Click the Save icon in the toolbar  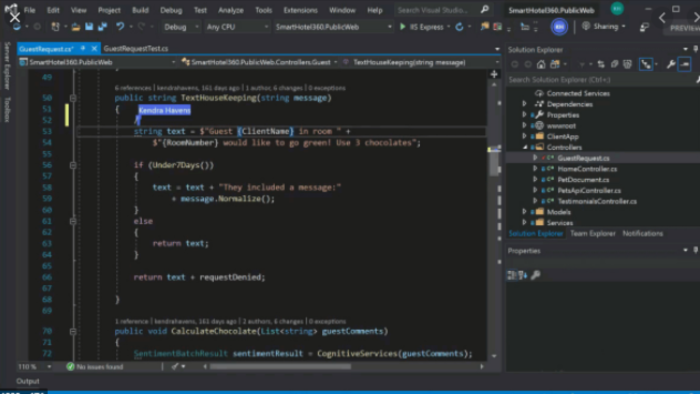(89, 27)
